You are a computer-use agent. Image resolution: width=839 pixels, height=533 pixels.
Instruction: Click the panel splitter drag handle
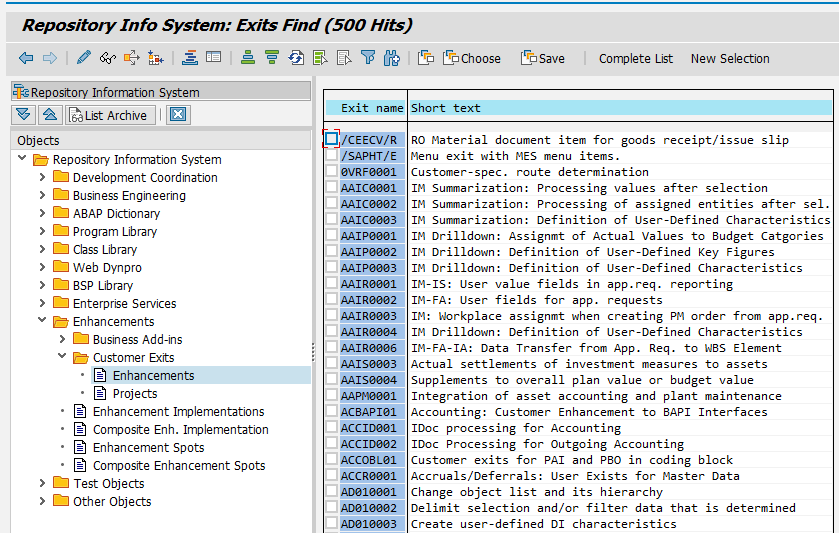point(314,352)
